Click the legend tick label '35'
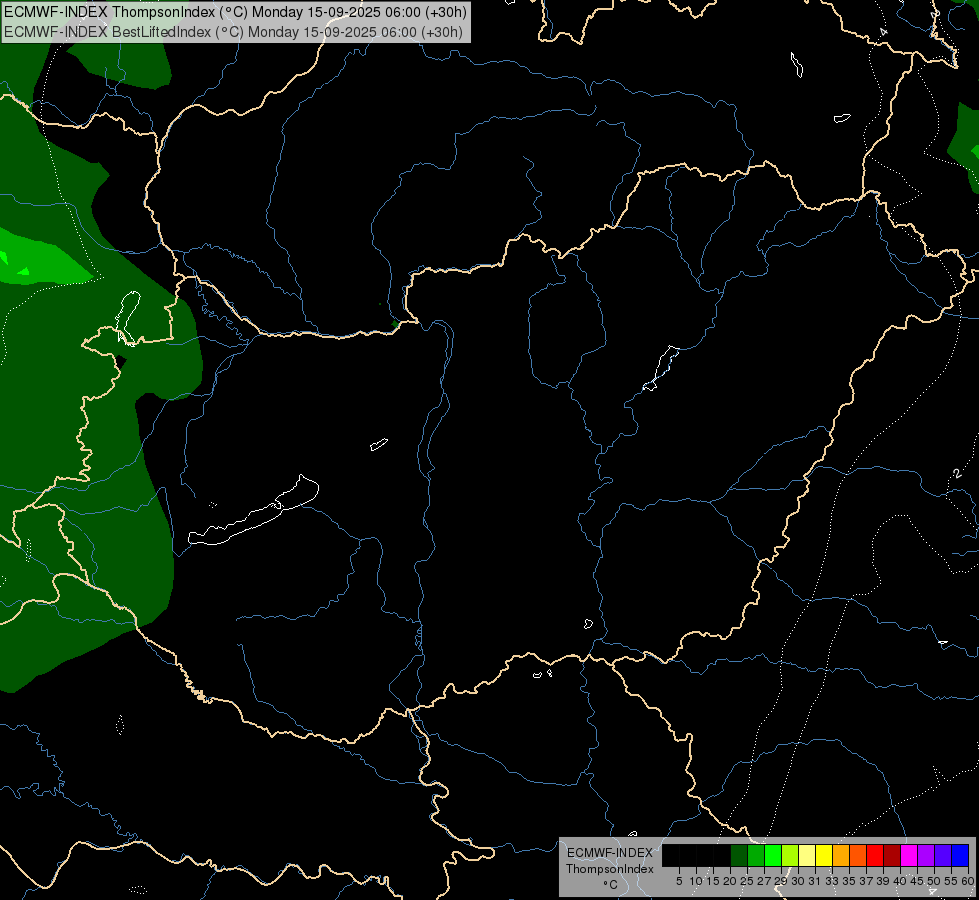 (850, 881)
